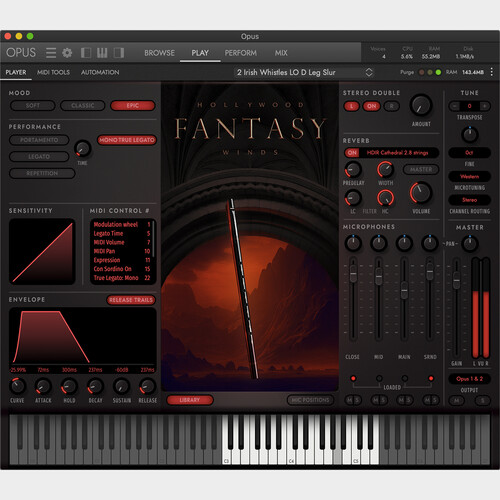Open the three-dot instrument options menu
This screenshot has width=500, height=500.
click(x=491, y=72)
